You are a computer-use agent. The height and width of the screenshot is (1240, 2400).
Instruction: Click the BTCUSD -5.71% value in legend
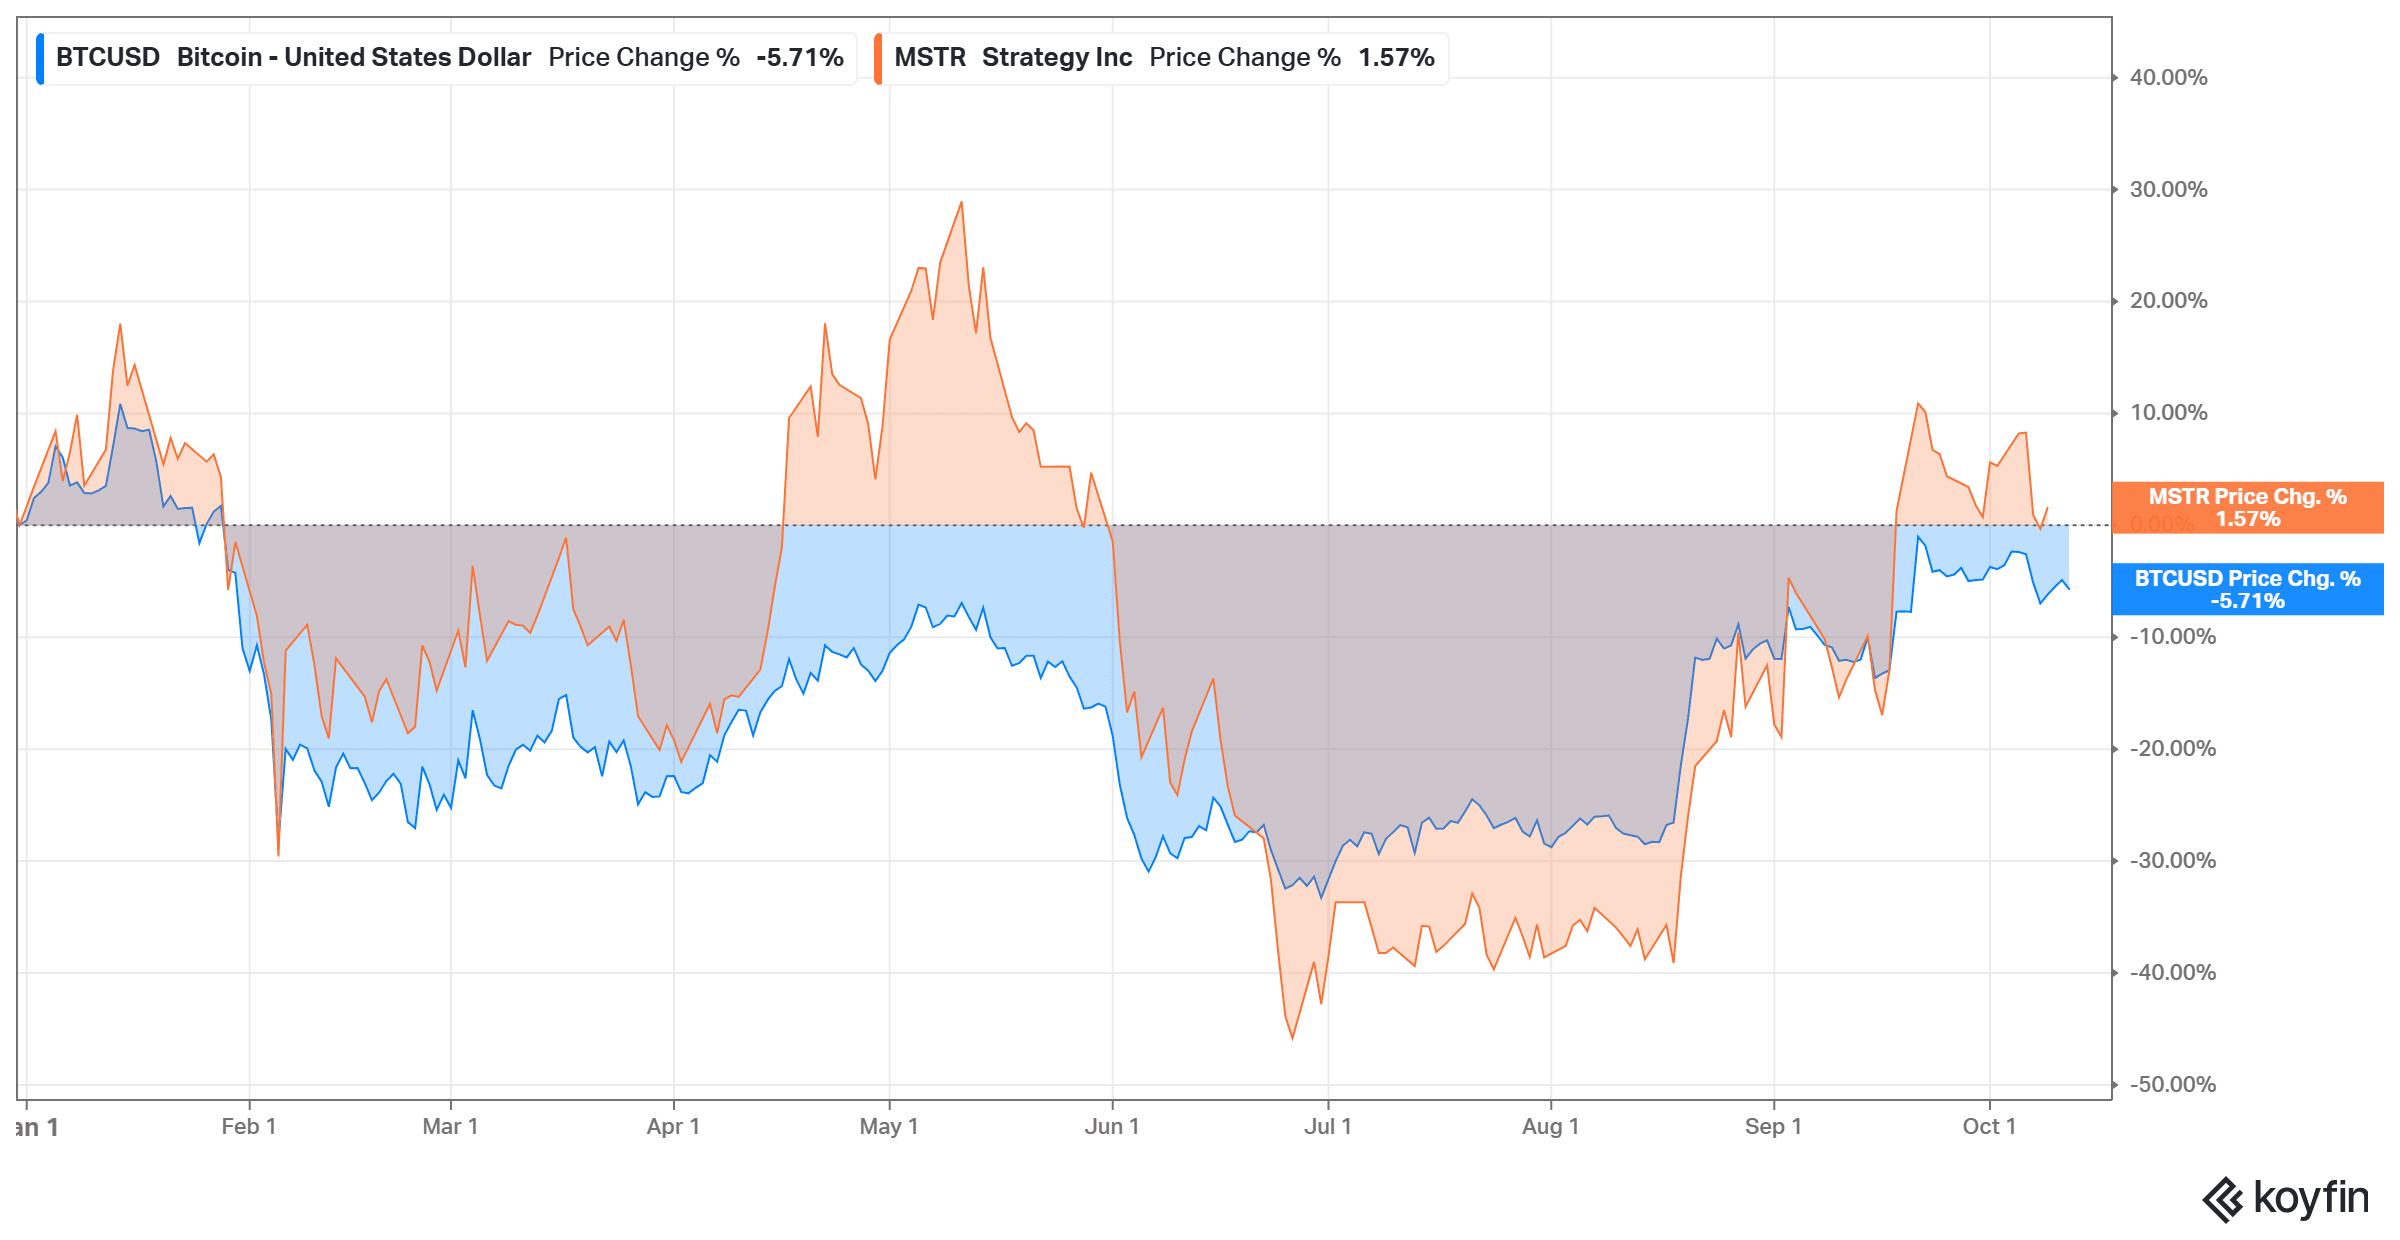800,57
